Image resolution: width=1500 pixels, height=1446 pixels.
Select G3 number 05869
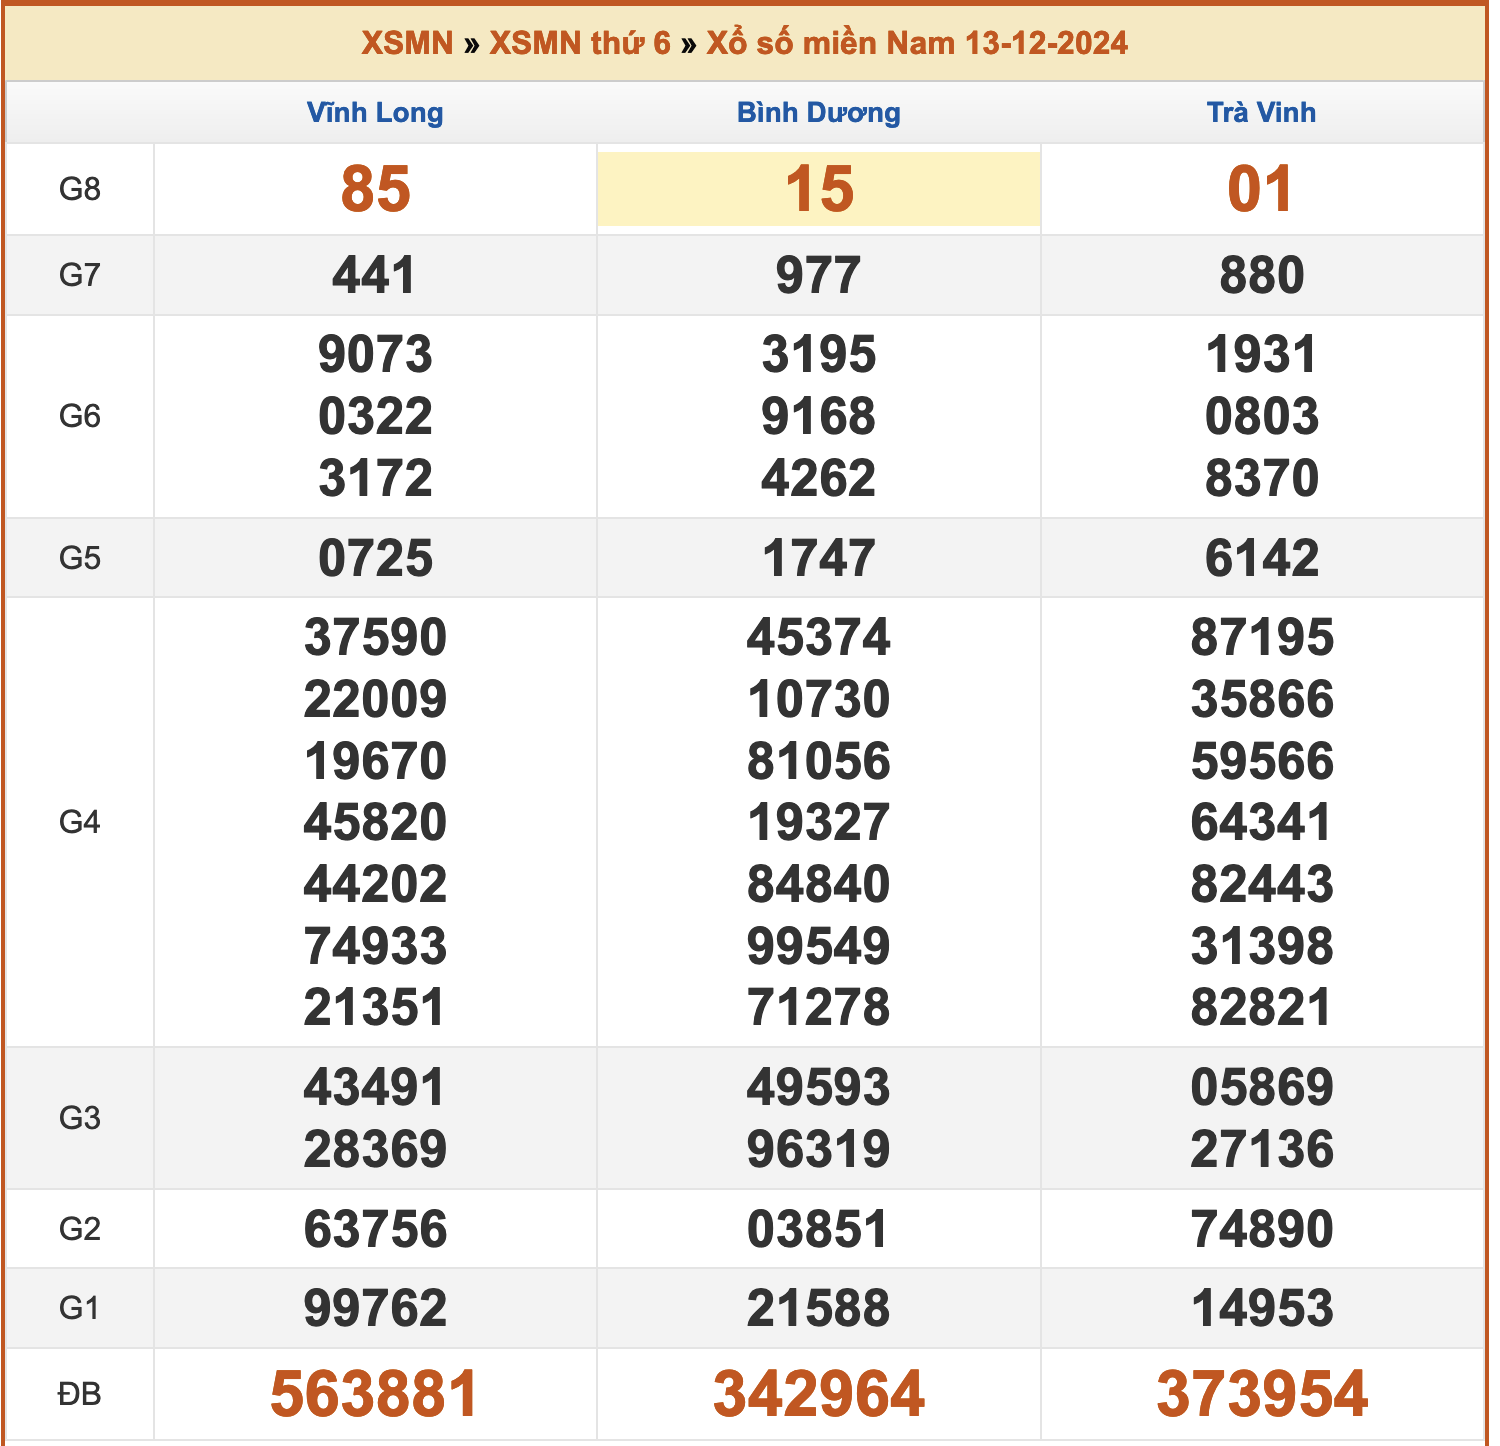point(1262,1088)
